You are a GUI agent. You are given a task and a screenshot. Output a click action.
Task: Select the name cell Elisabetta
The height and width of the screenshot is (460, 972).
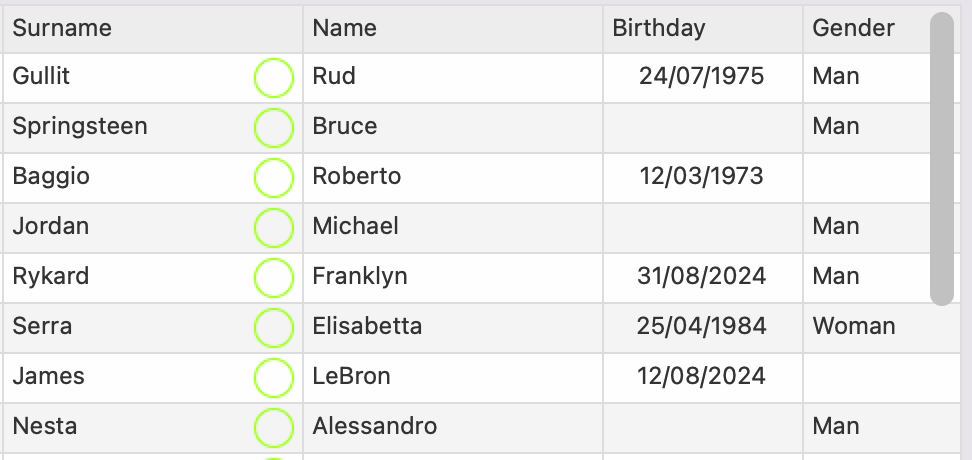(x=367, y=327)
